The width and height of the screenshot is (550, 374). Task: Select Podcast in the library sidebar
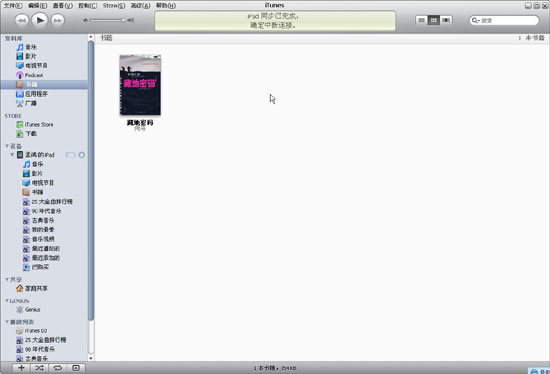[29, 75]
